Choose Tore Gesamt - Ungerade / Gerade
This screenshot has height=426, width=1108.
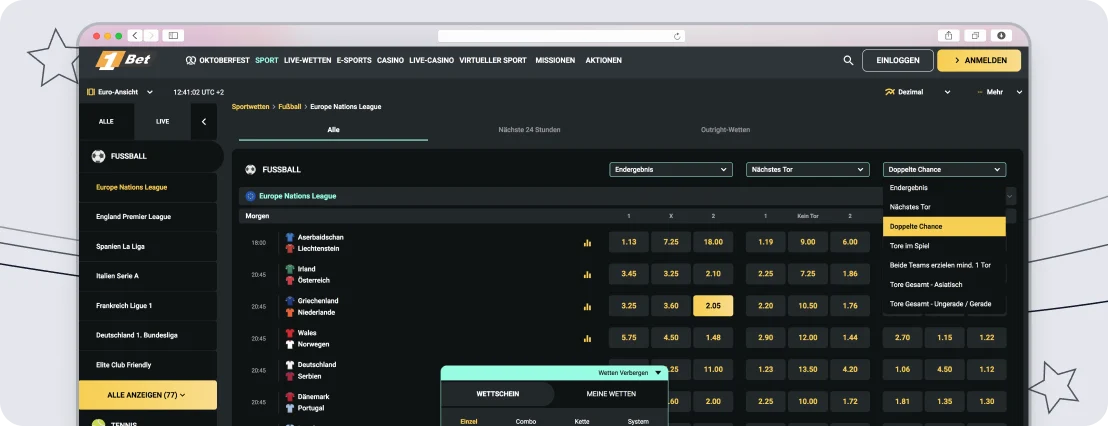[x=944, y=304]
